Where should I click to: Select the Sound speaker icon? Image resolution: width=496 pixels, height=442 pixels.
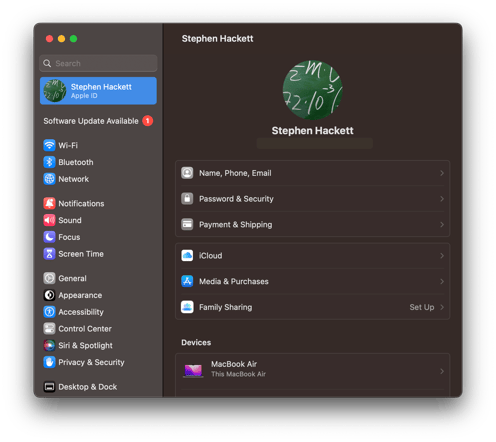point(49,220)
